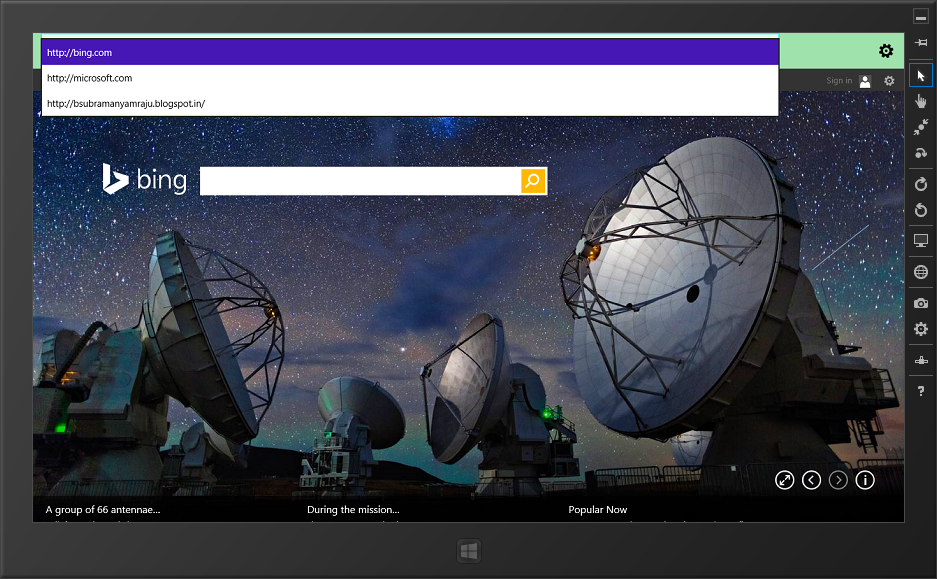Choose bsubramanyamraju.blogspot.in URL entry
937x579 pixels.
coord(410,103)
